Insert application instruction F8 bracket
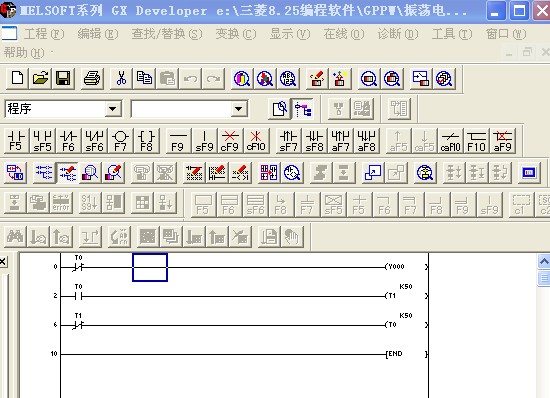The width and height of the screenshot is (550, 398). [146, 141]
